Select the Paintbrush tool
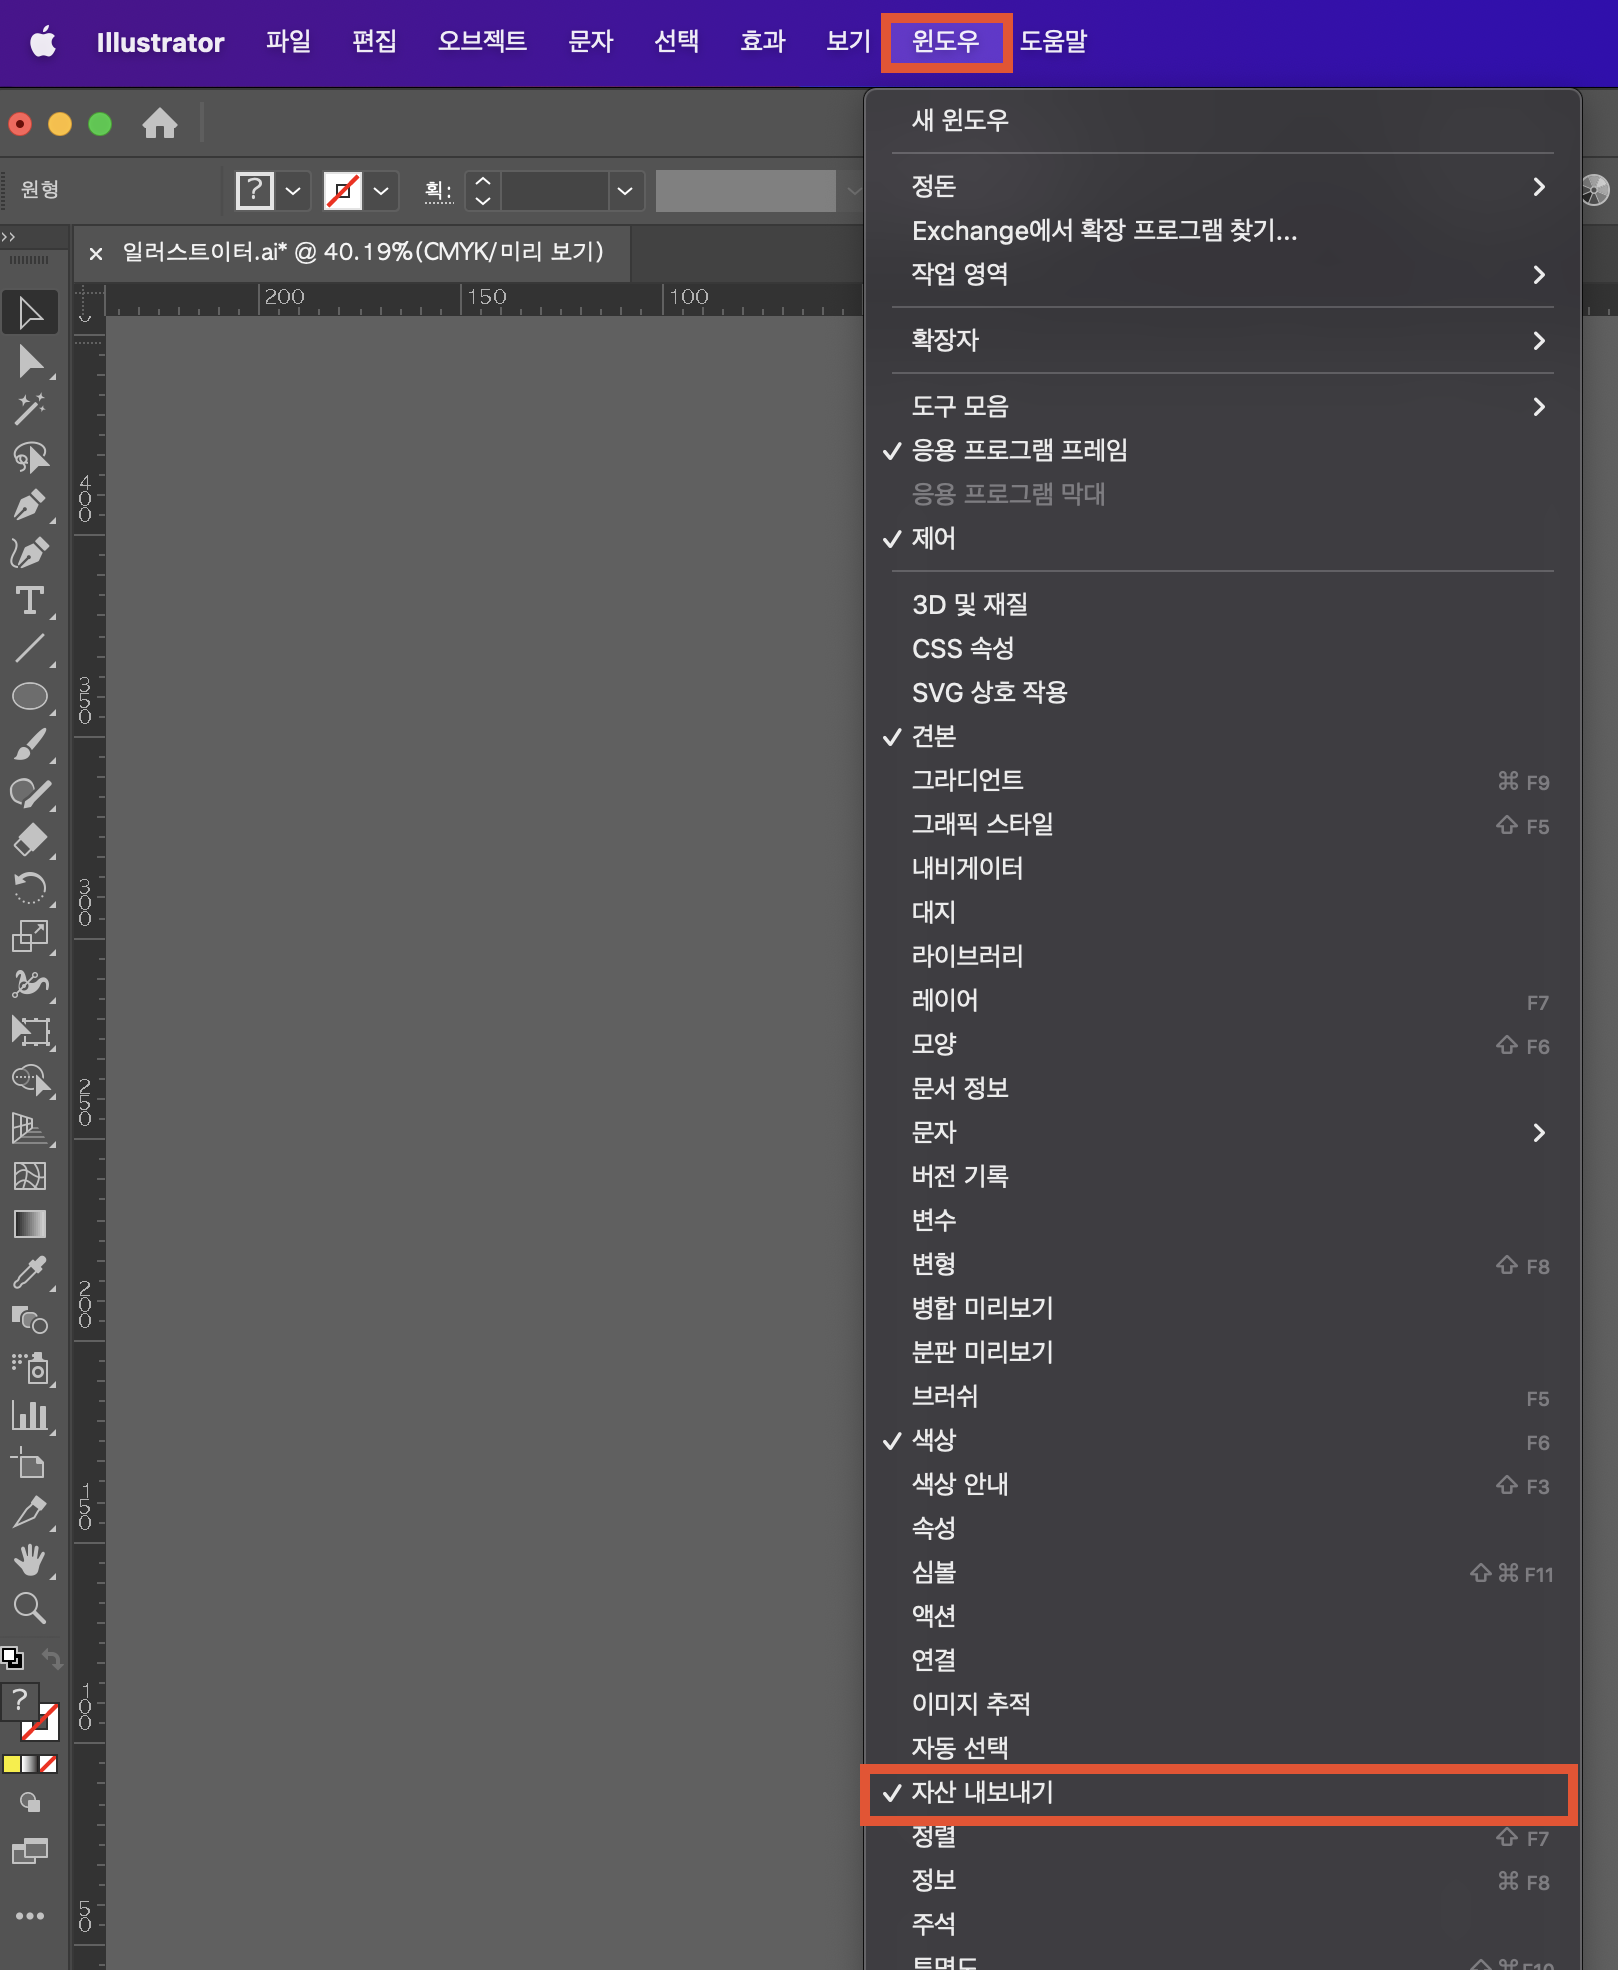The height and width of the screenshot is (1970, 1618). tap(30, 745)
